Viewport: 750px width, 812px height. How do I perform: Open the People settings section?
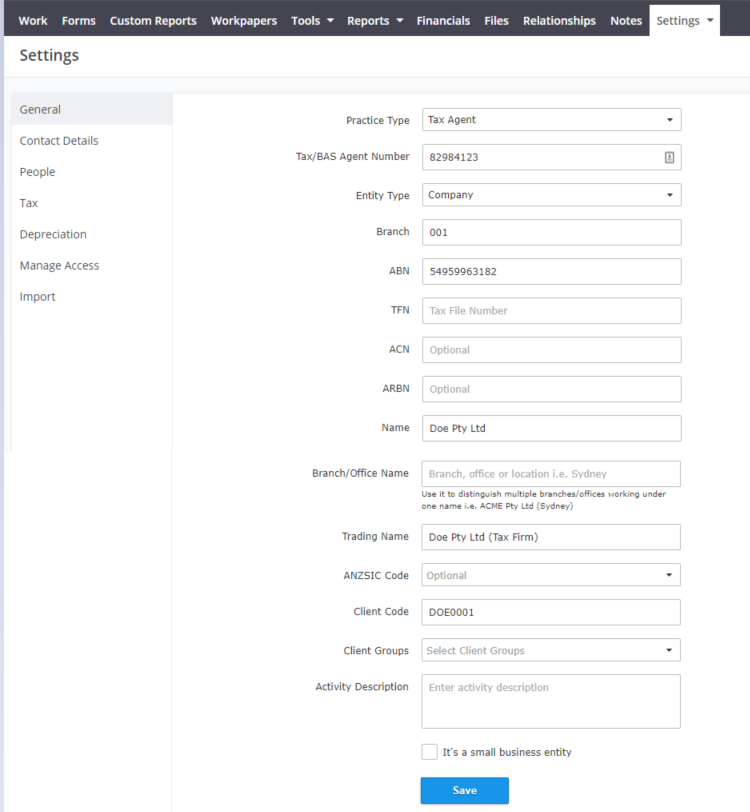(37, 171)
